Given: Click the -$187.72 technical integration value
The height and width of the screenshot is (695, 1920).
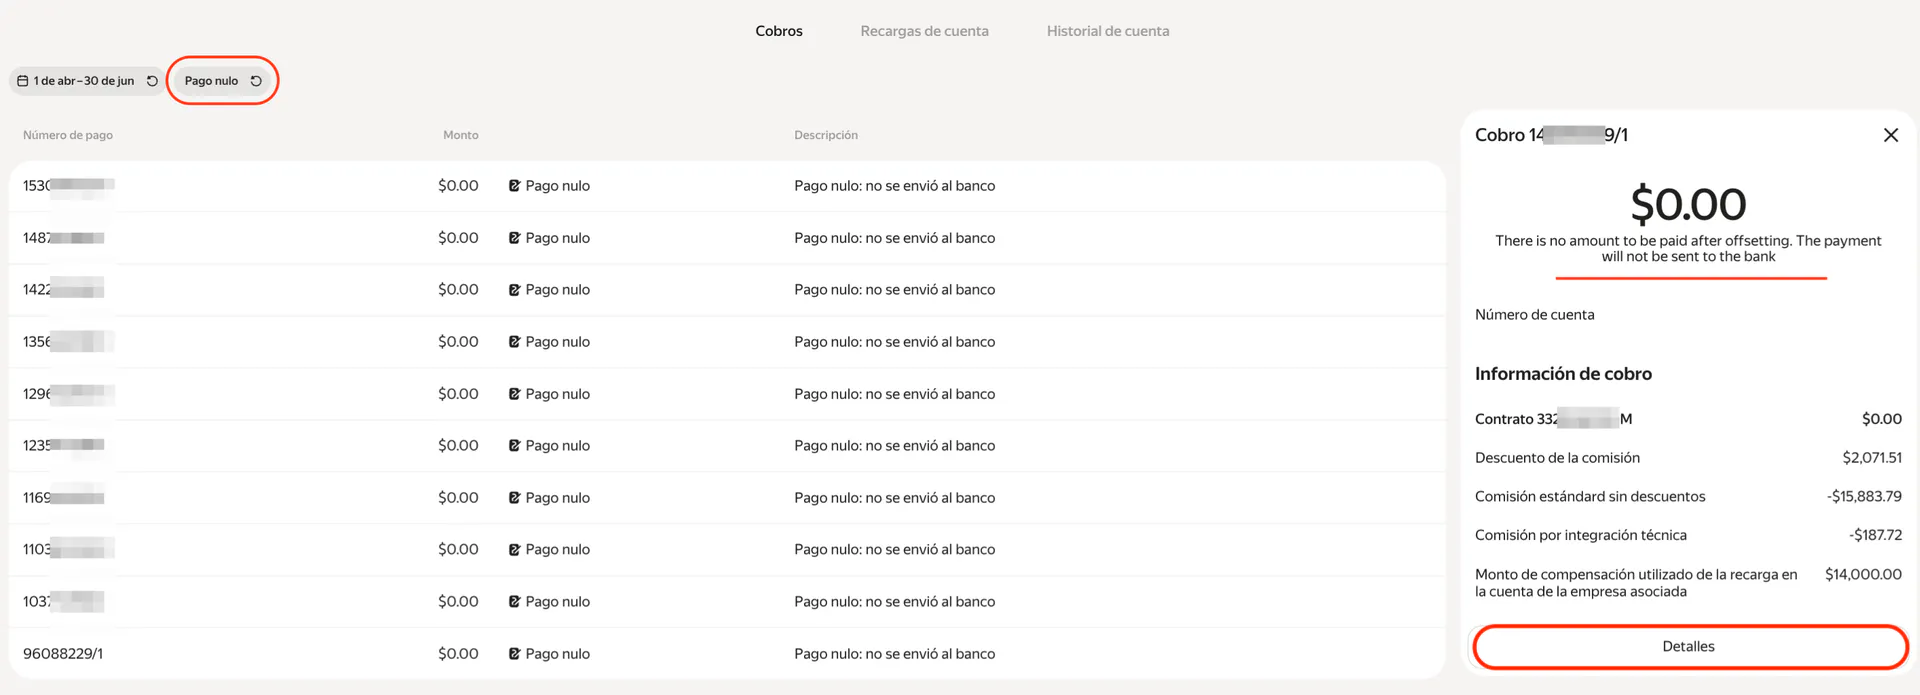Looking at the screenshot, I should tap(1875, 536).
